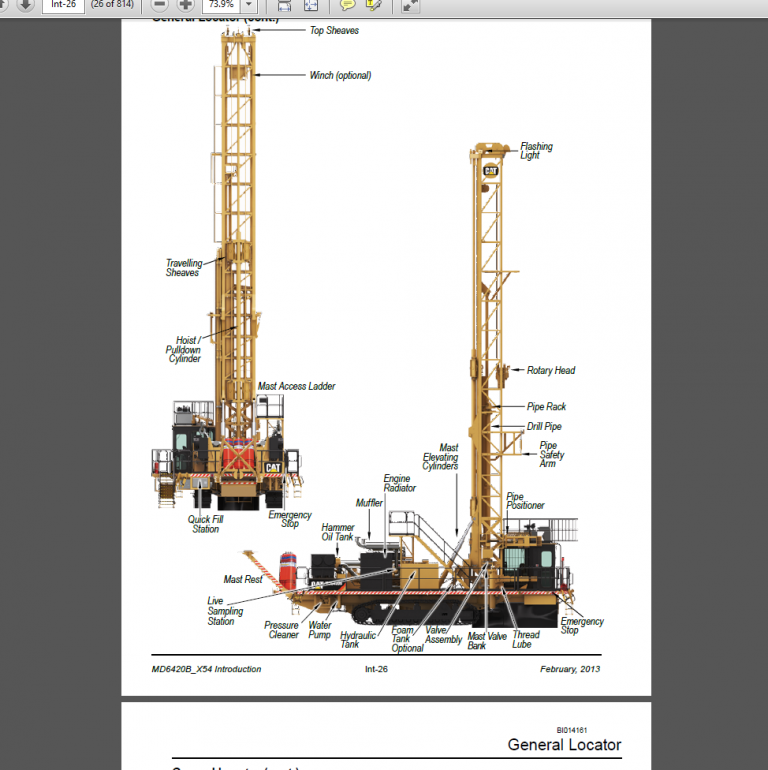Go to next page arrow button
This screenshot has width=768, height=770.
26,5
